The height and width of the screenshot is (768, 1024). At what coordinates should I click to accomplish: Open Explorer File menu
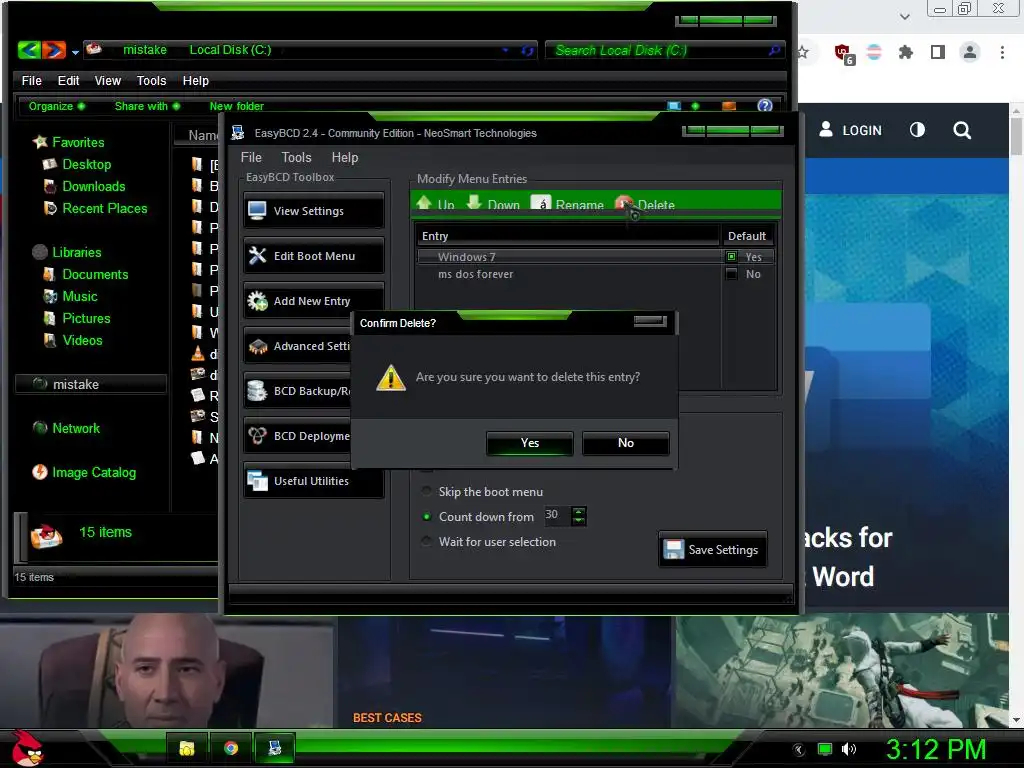[x=31, y=80]
